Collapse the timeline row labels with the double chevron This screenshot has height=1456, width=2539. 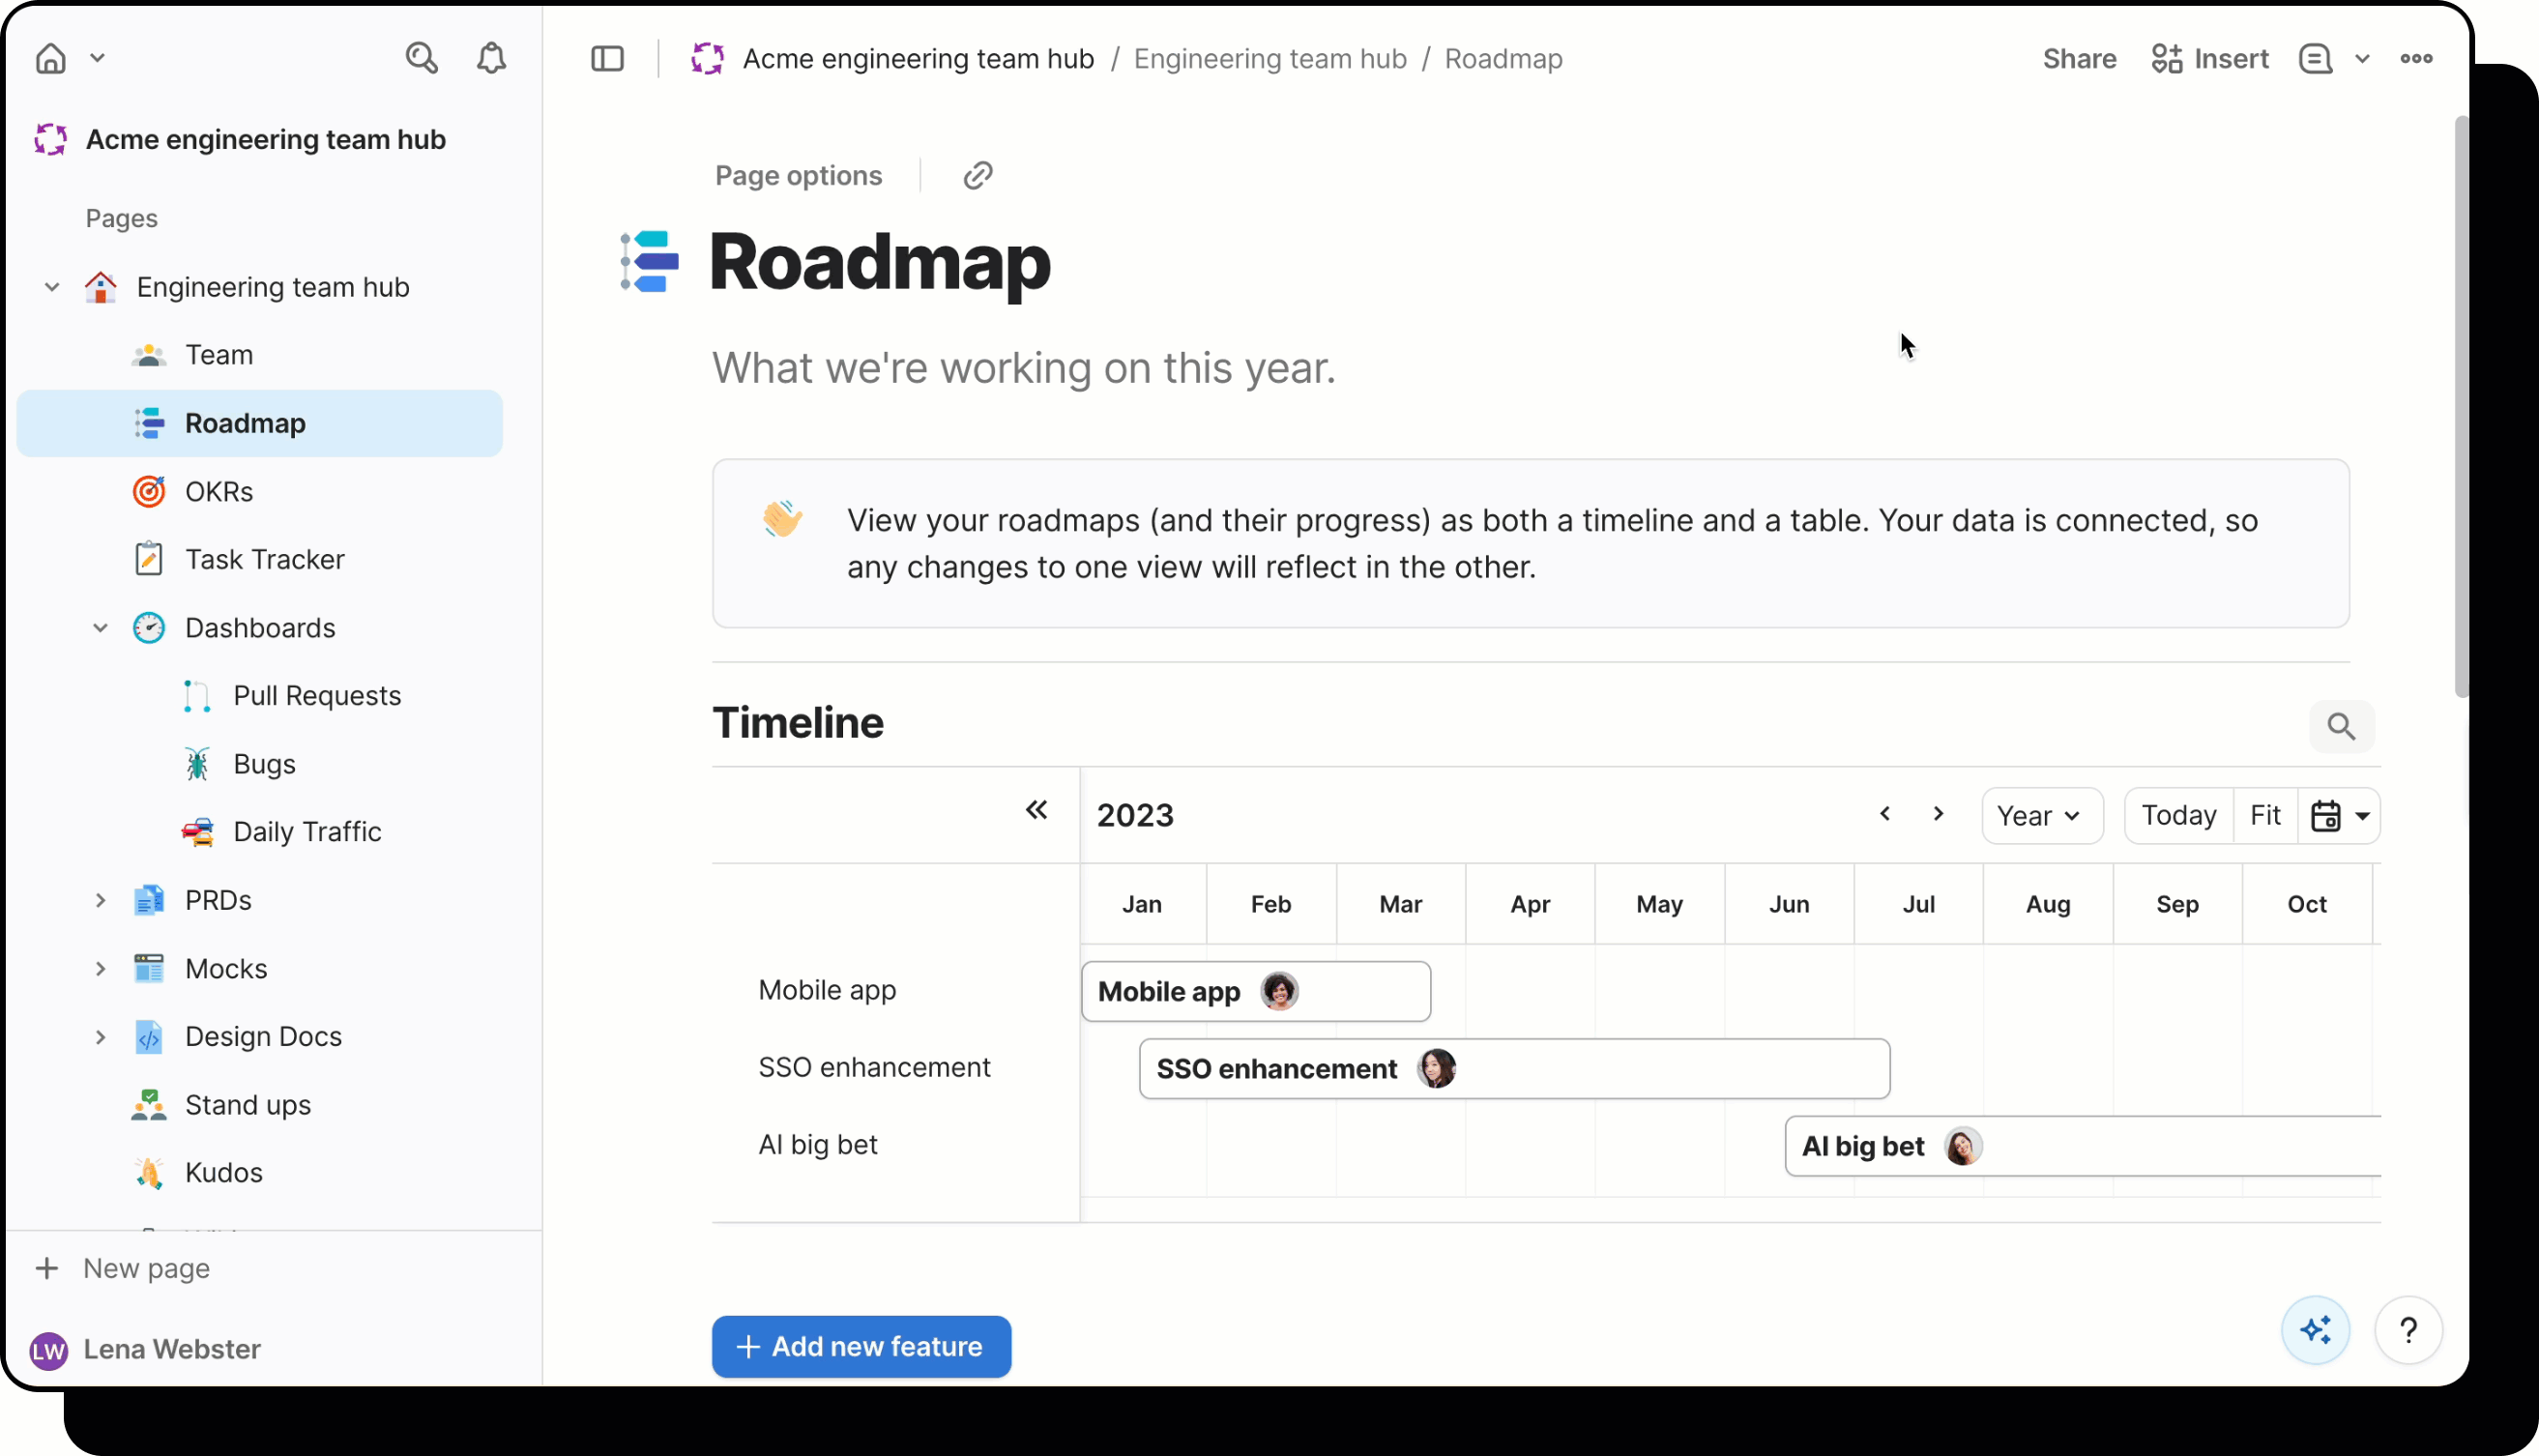tap(1036, 810)
